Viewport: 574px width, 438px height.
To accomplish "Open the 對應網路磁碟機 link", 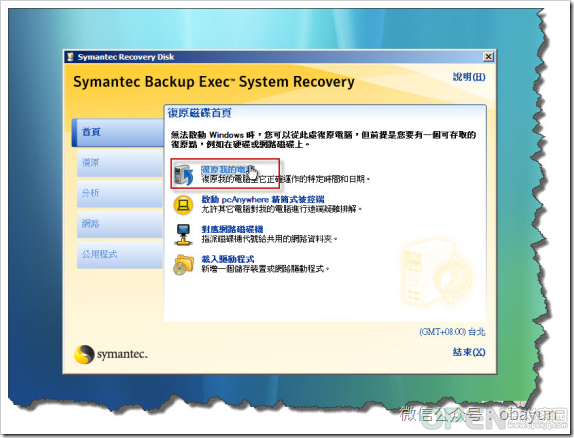I will tap(232, 229).
